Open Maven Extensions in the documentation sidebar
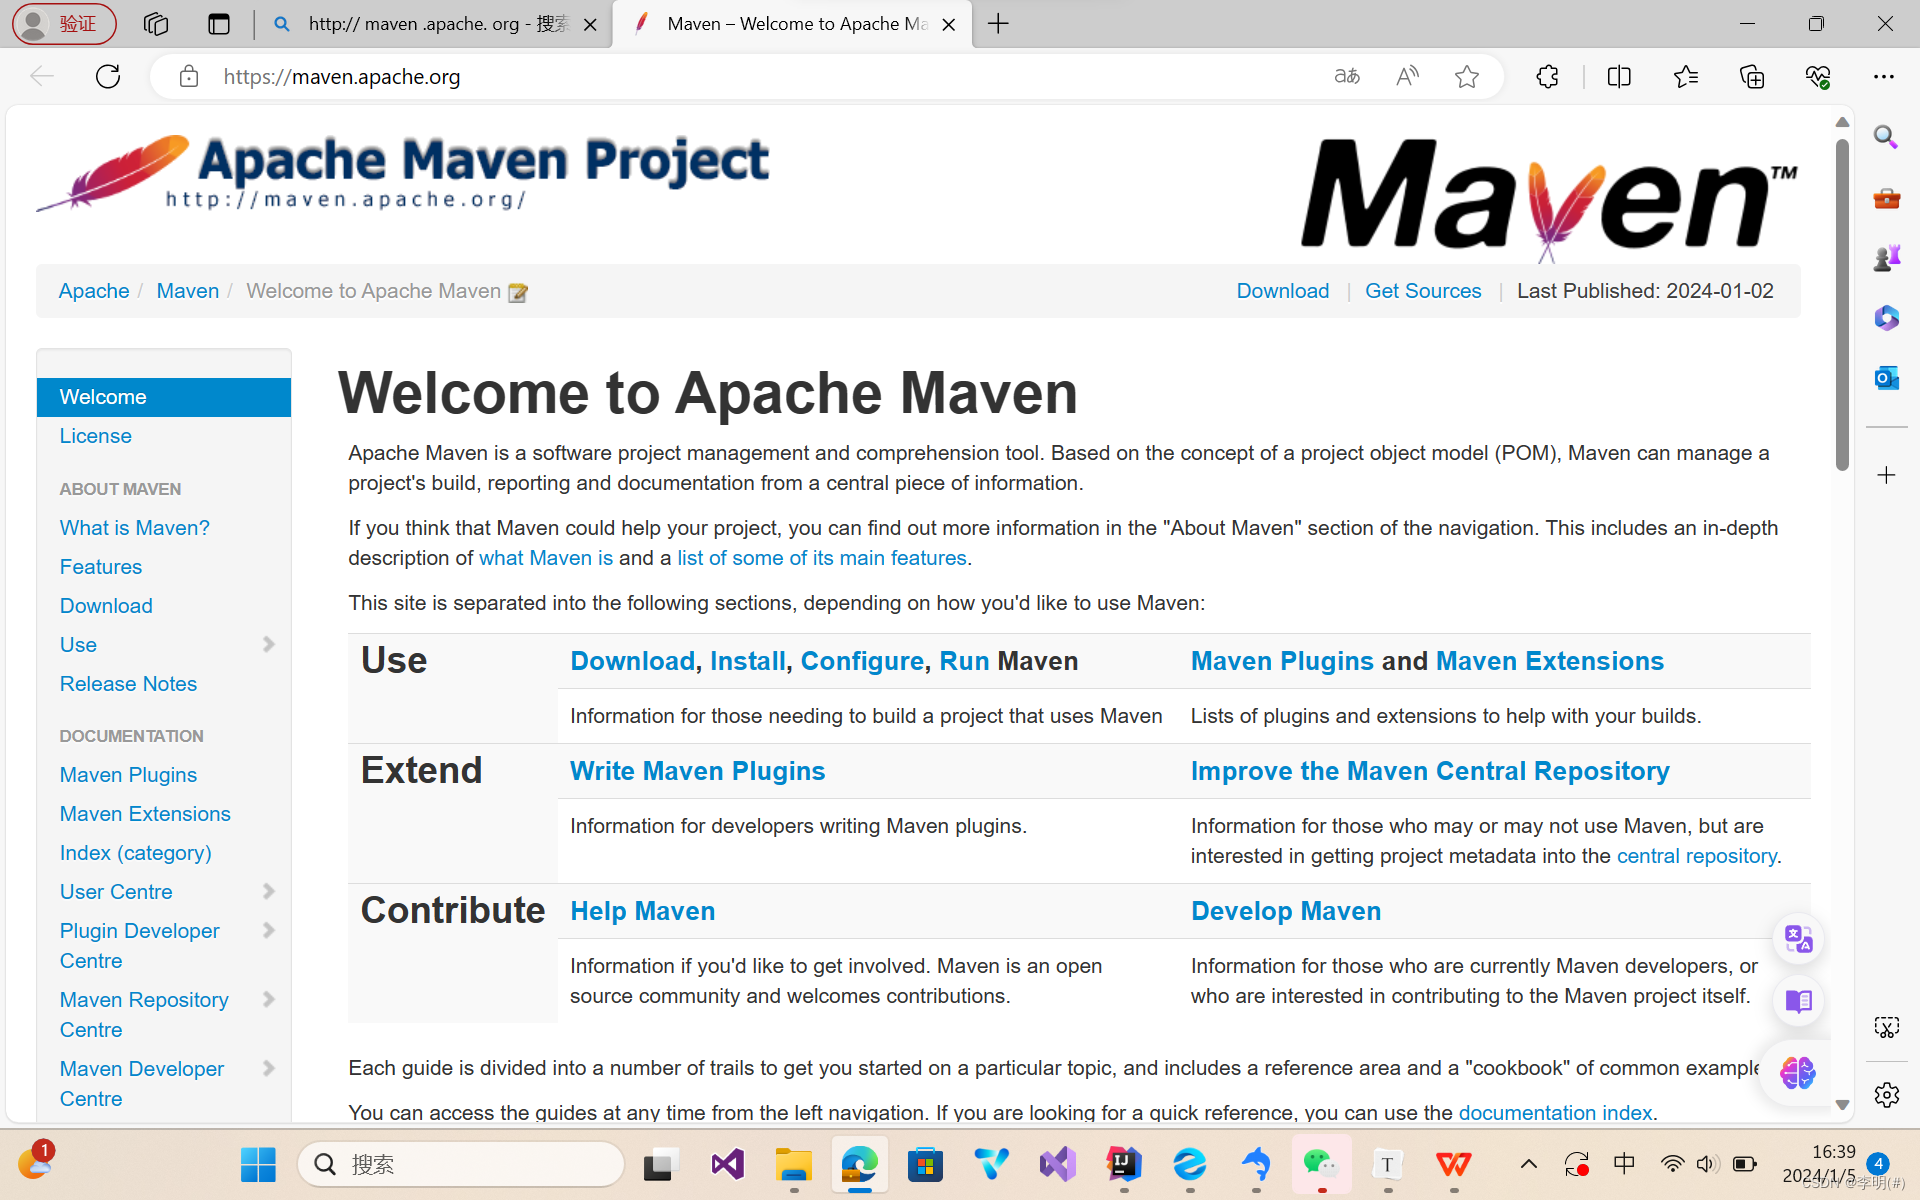This screenshot has height=1200, width=1920. (x=145, y=814)
